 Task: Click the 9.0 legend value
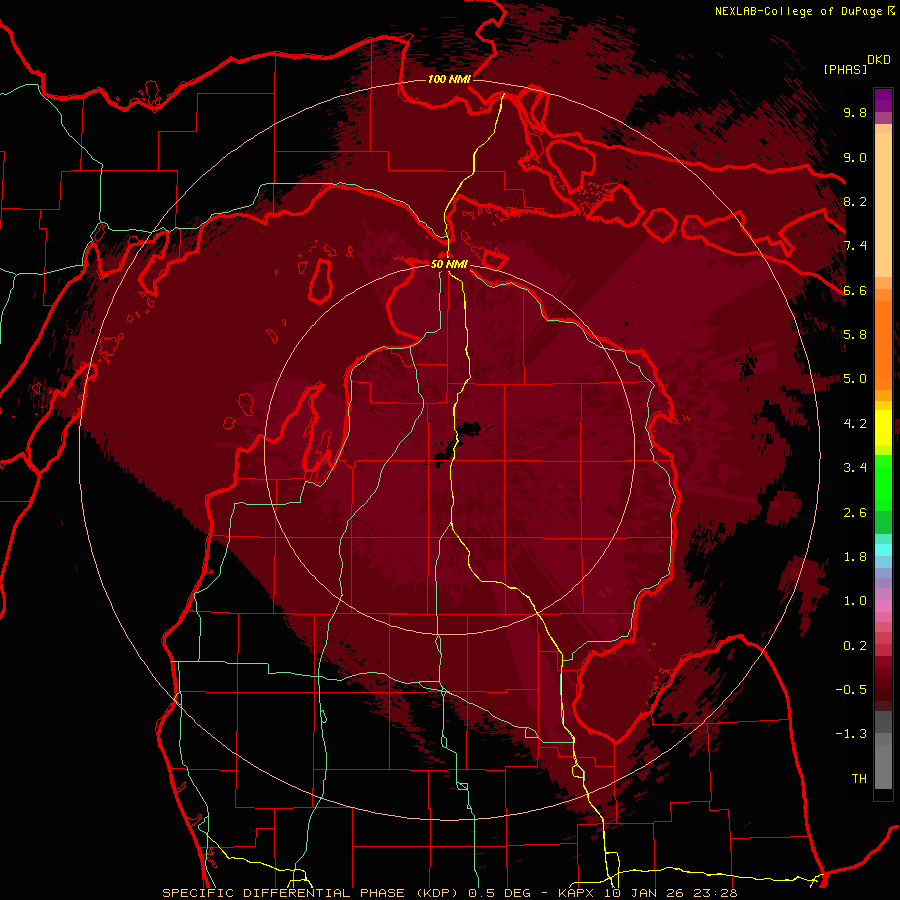tap(855, 157)
